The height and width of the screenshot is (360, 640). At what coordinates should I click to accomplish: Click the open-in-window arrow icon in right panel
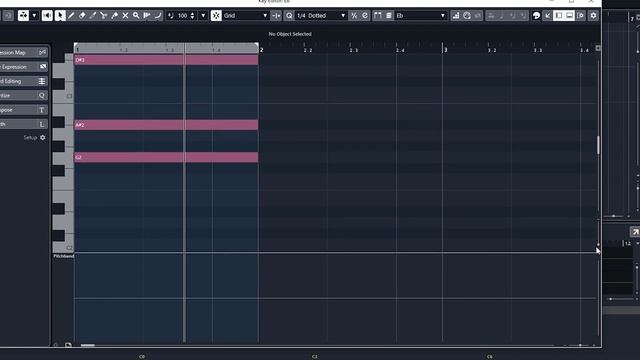(x=635, y=232)
